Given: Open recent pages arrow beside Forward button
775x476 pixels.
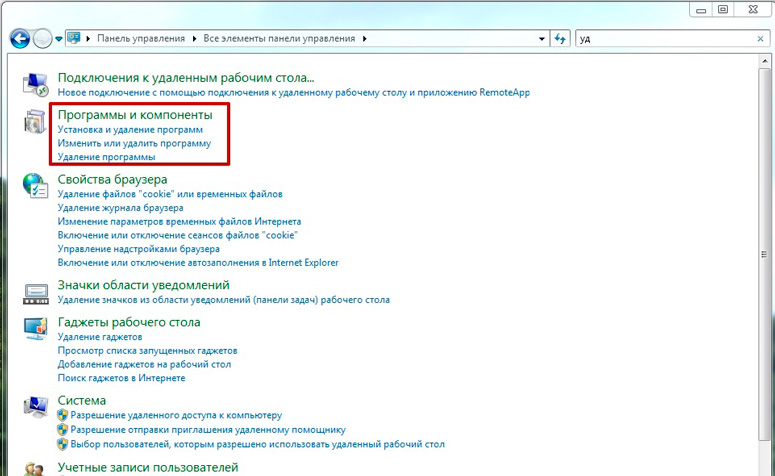Looking at the screenshot, I should point(59,39).
